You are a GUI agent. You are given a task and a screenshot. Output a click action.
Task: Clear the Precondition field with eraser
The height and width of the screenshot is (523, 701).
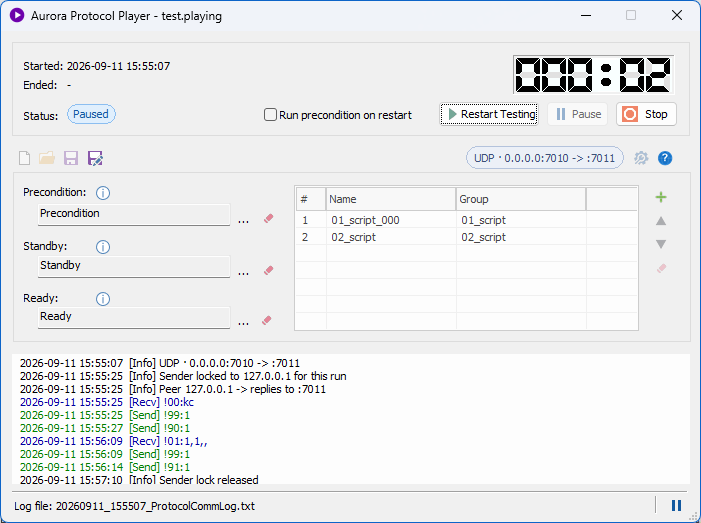click(x=268, y=218)
